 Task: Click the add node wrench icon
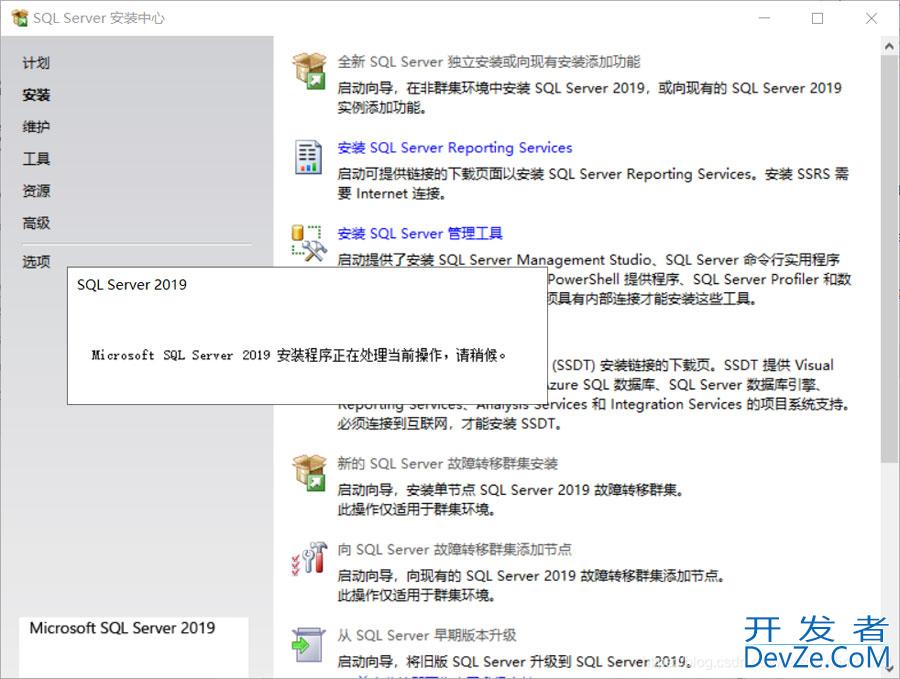click(x=309, y=558)
